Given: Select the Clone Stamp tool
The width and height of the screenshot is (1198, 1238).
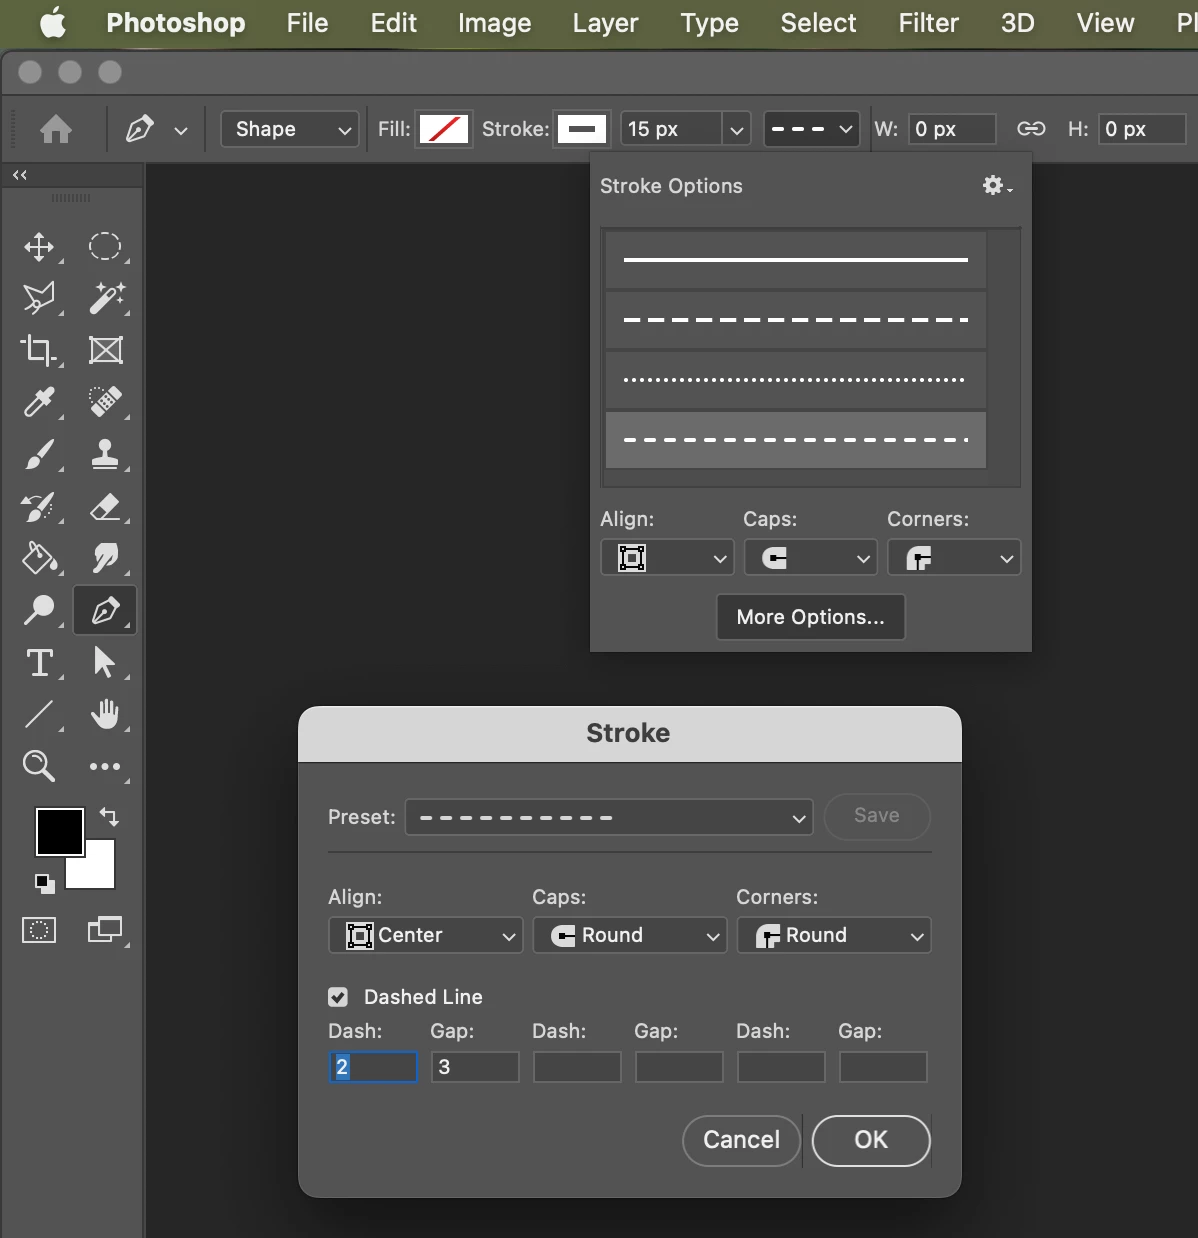Looking at the screenshot, I should pos(105,454).
